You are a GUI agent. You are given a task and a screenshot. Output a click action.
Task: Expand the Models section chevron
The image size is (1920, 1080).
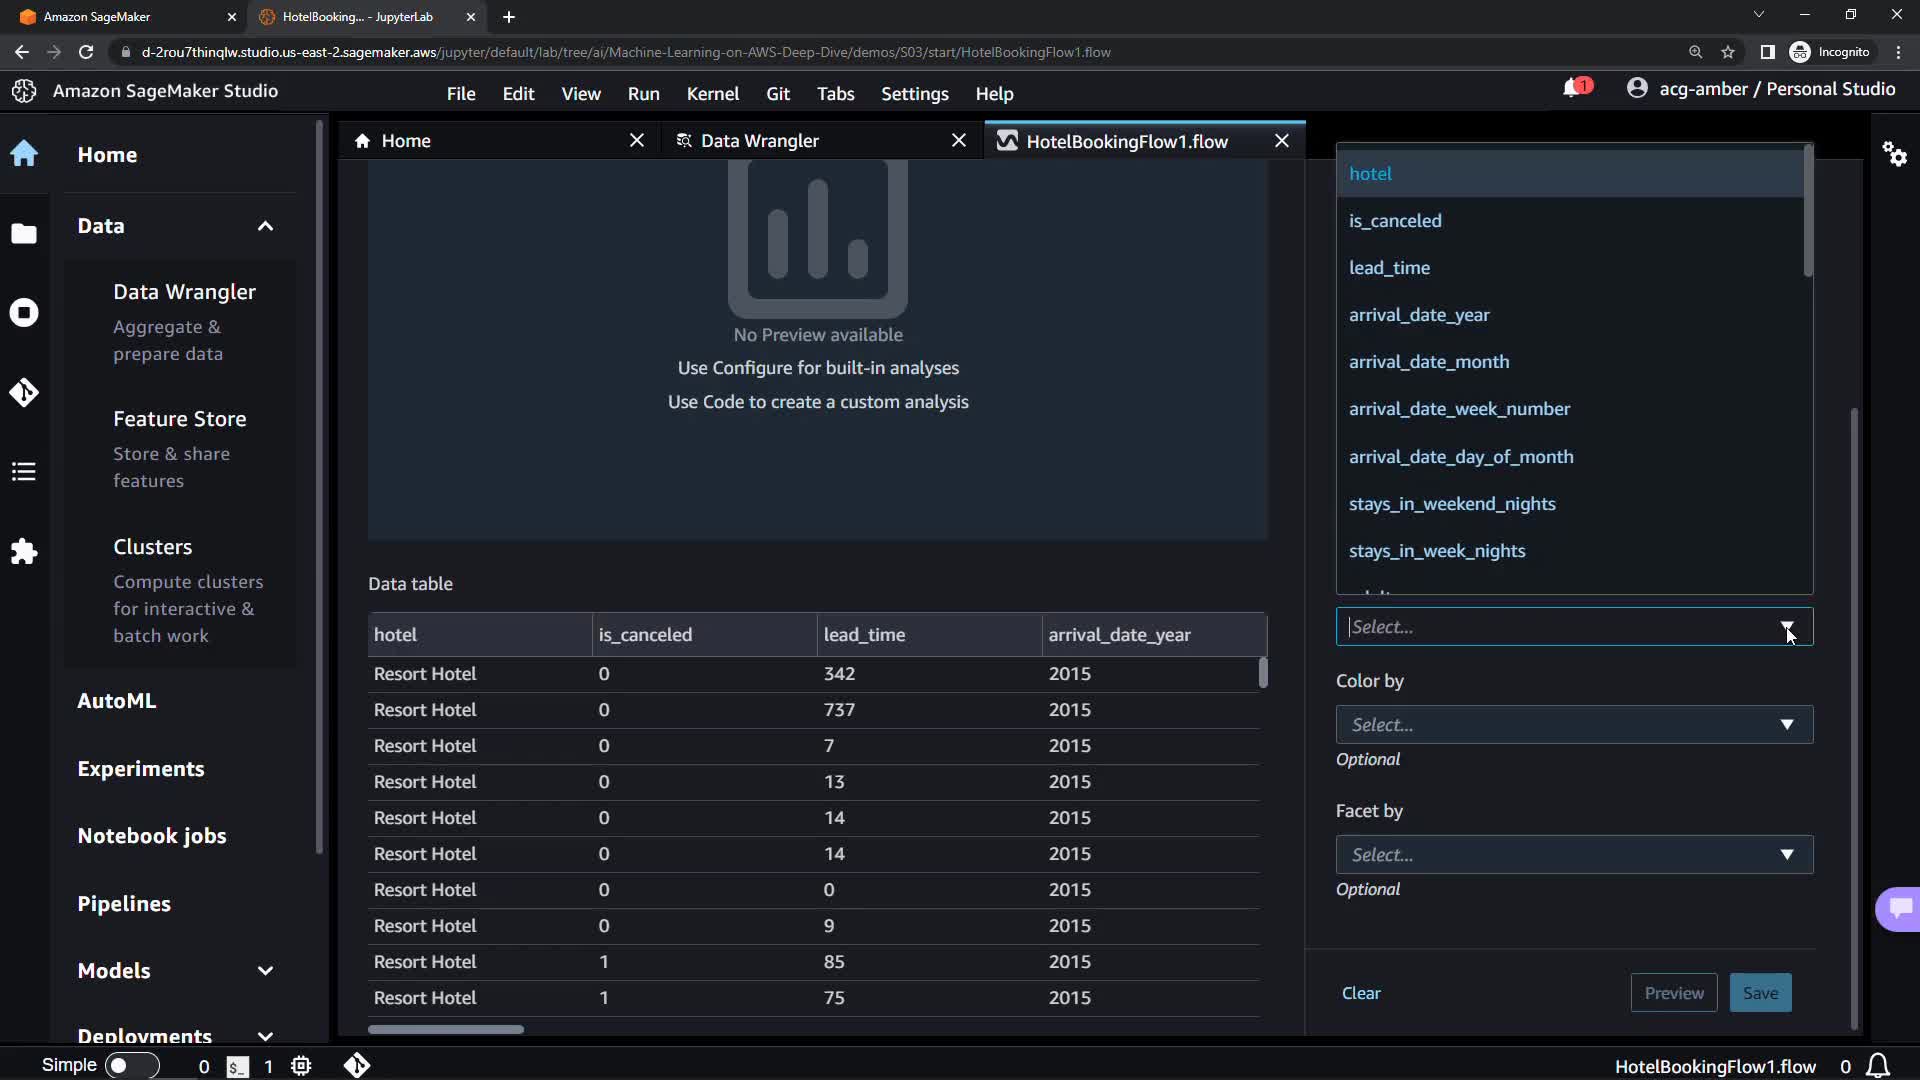point(265,971)
